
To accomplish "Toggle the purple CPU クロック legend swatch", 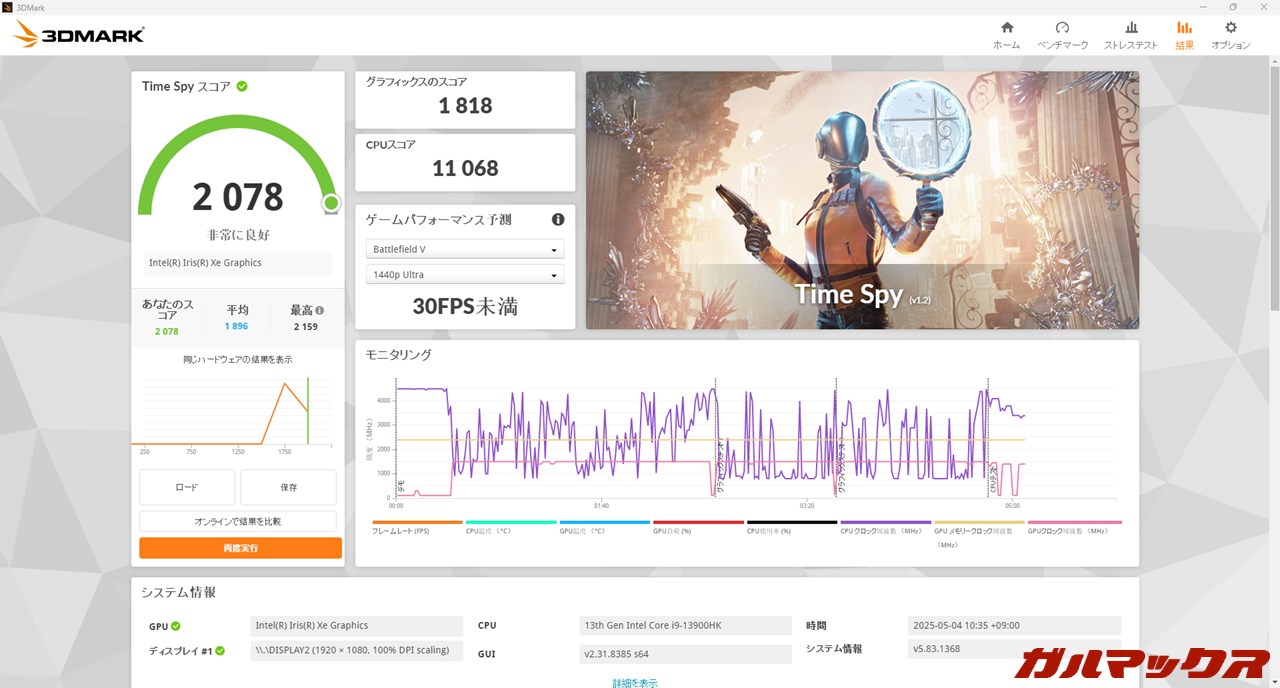I will click(x=885, y=522).
